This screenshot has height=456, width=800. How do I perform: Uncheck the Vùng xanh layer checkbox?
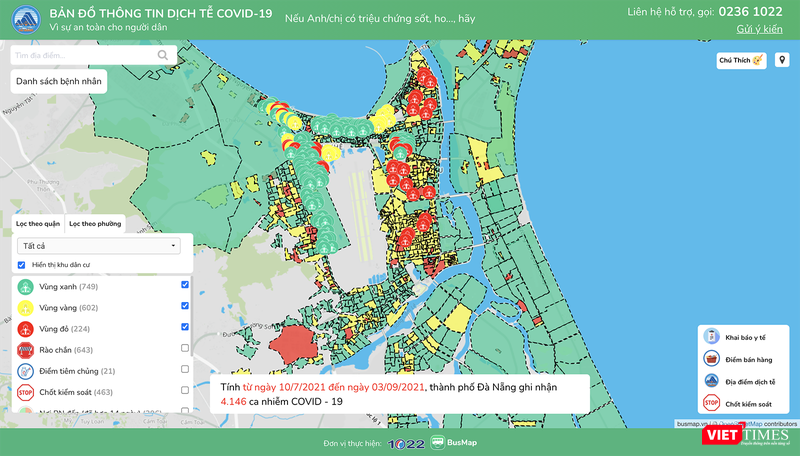(x=185, y=286)
